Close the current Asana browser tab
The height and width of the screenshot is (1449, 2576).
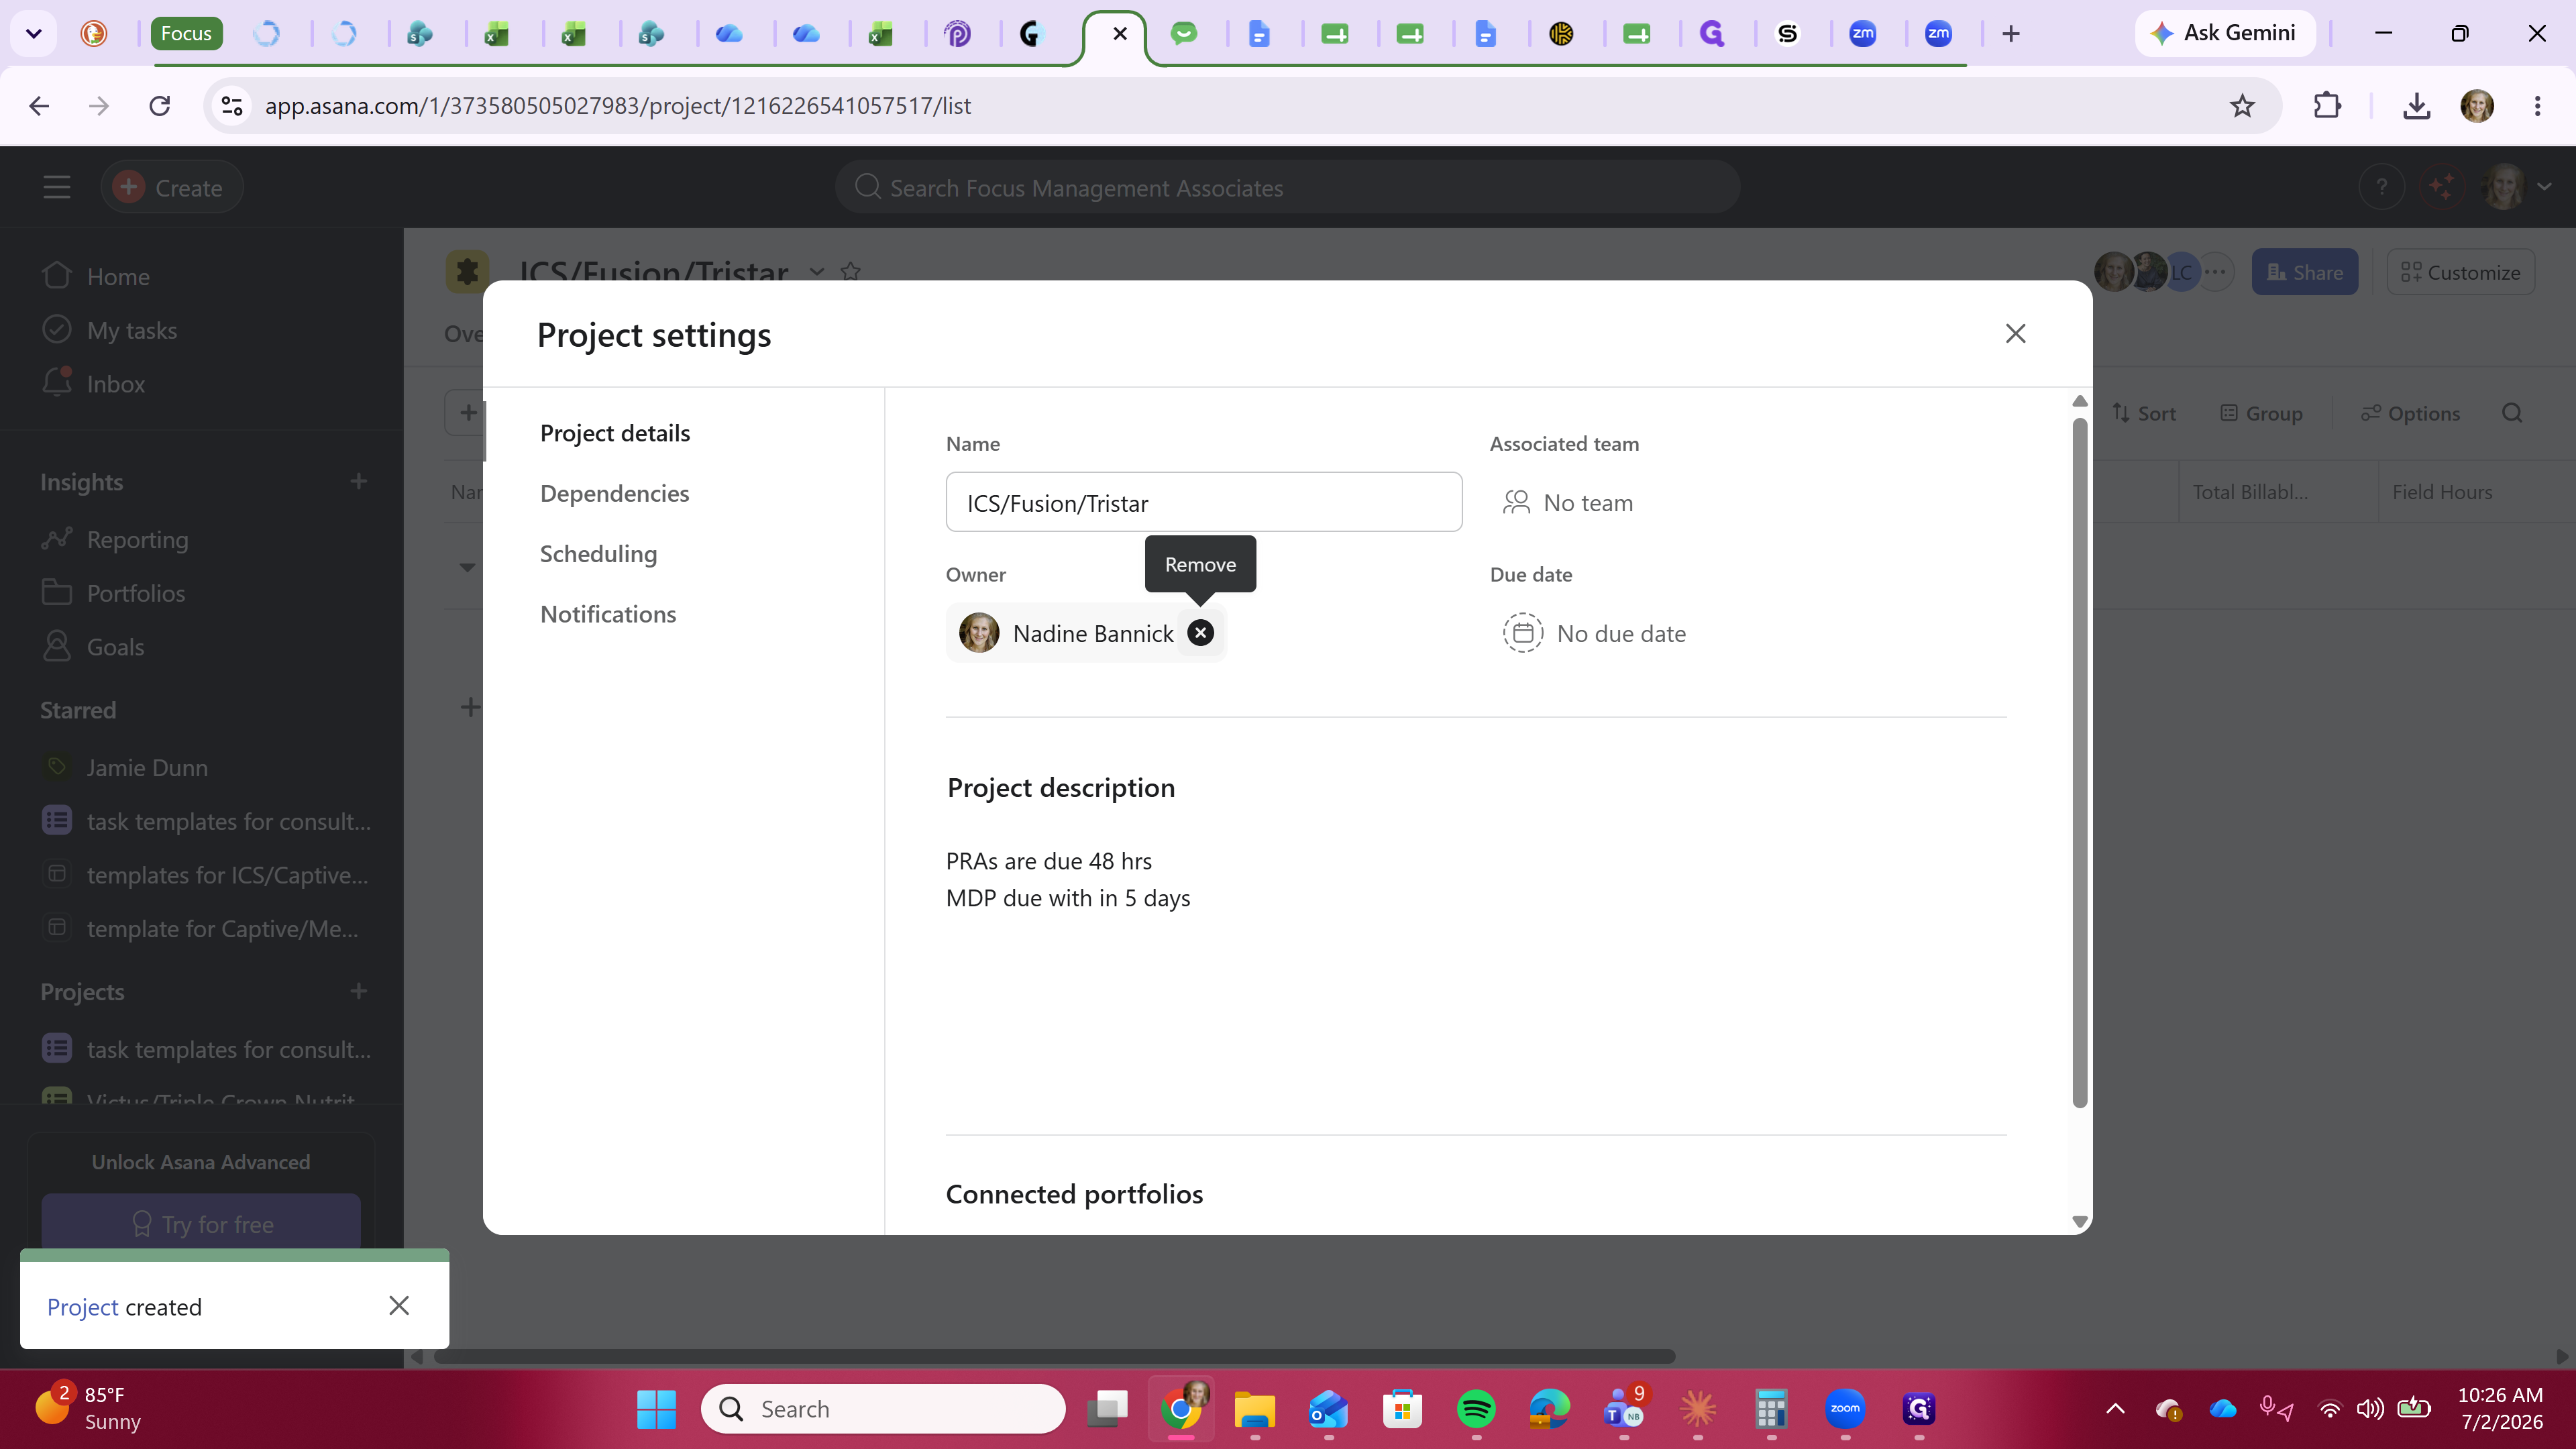click(x=1120, y=33)
